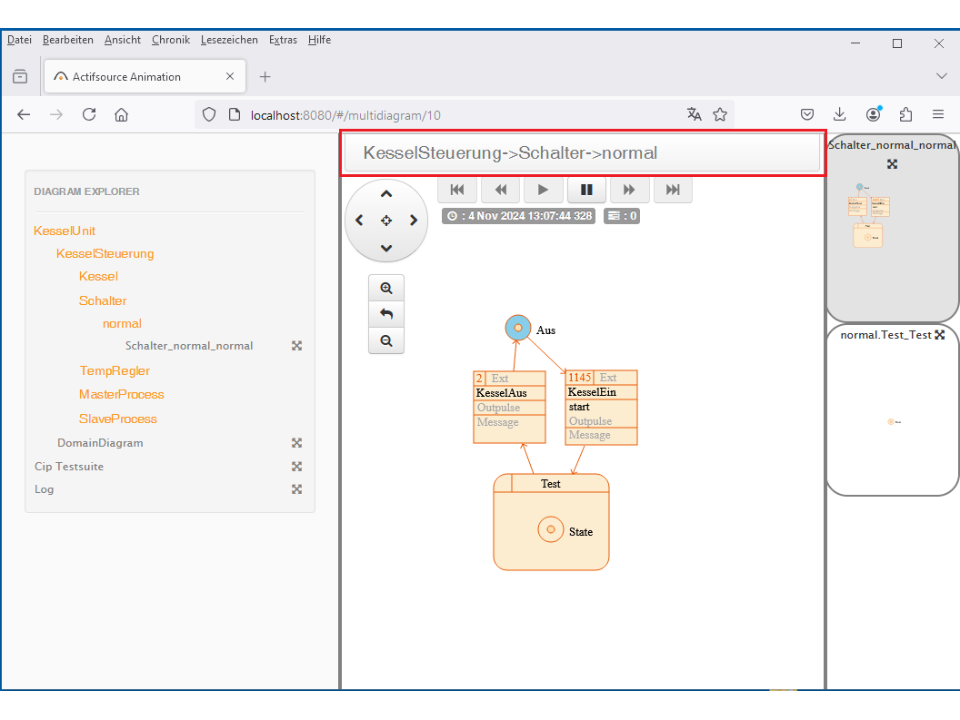This screenshot has width=960, height=720.
Task: Center the diagram using pan pad
Action: pos(386,220)
